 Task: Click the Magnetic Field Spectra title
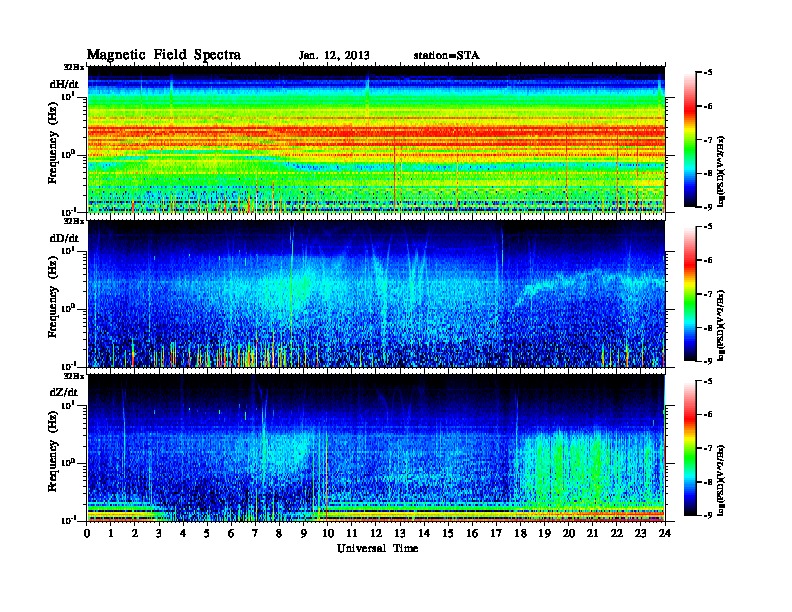[x=164, y=55]
